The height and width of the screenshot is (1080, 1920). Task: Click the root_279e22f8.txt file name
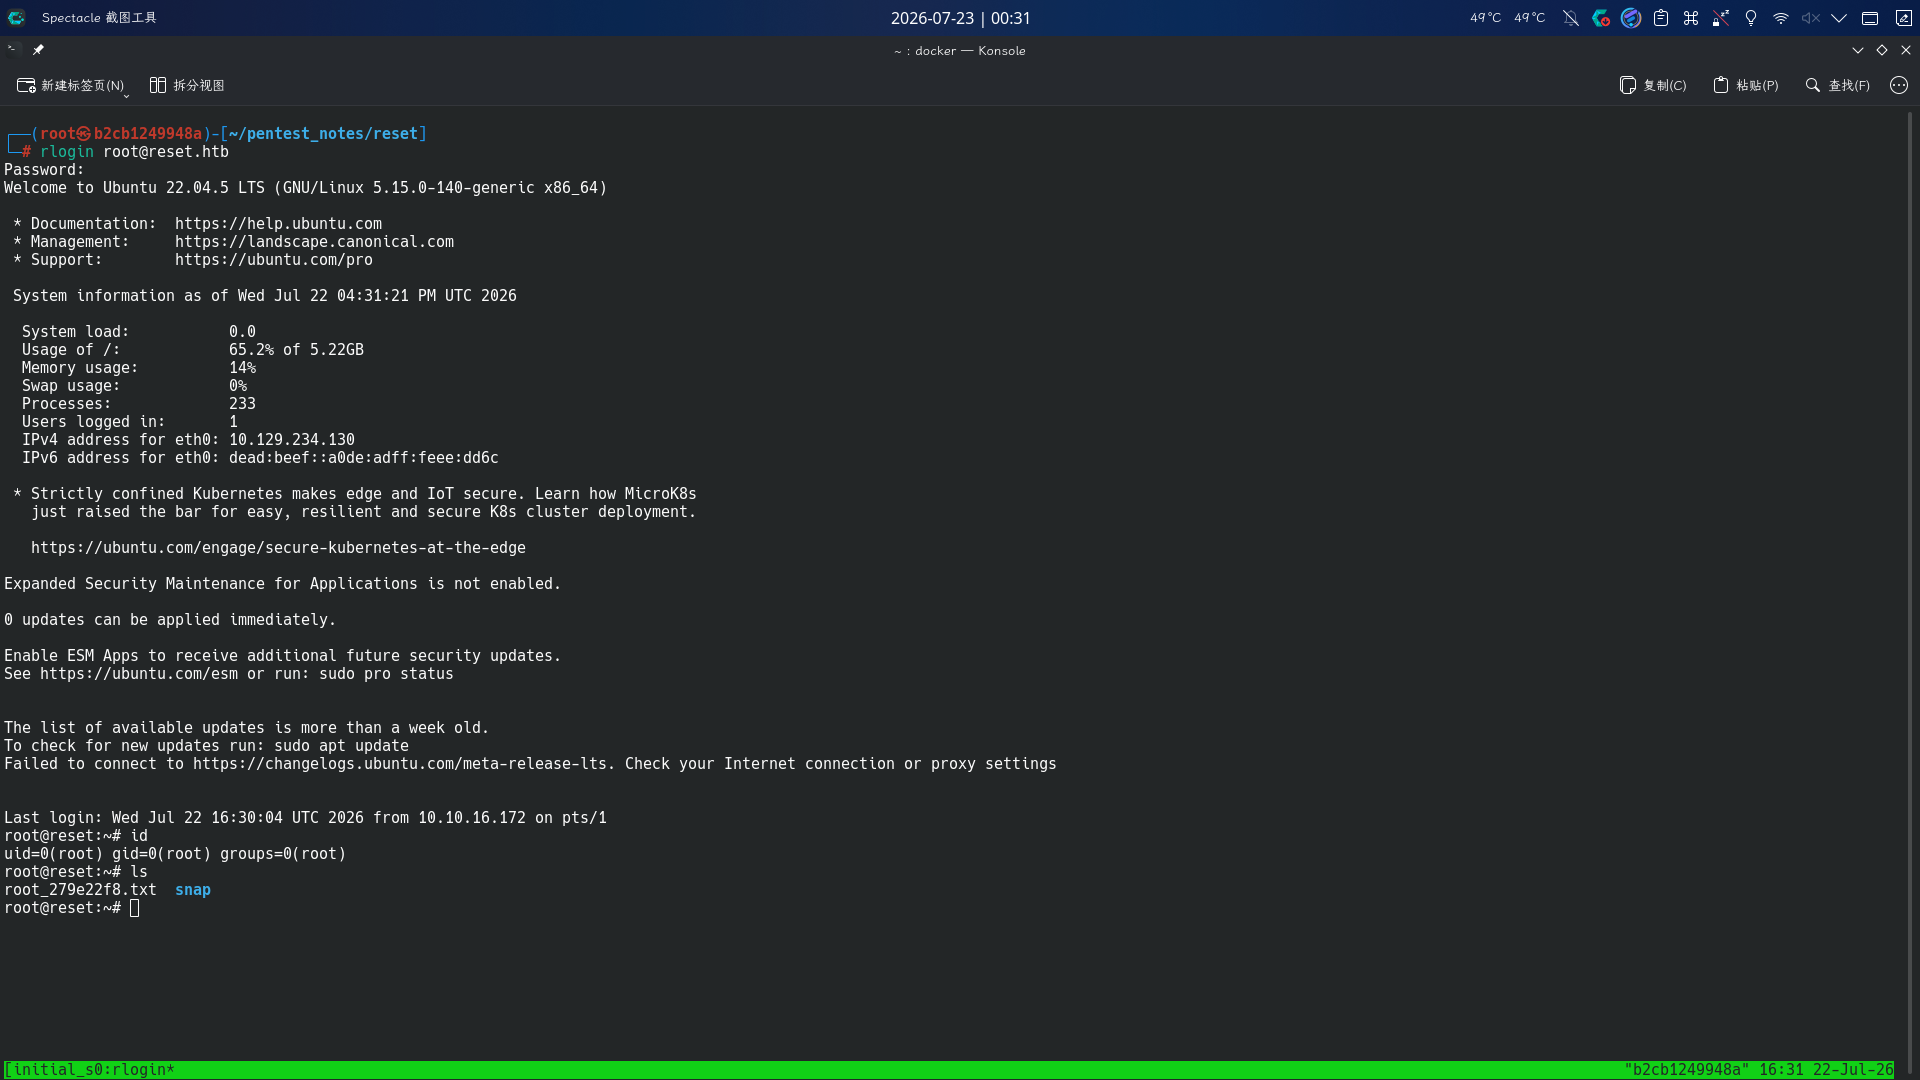tap(80, 890)
